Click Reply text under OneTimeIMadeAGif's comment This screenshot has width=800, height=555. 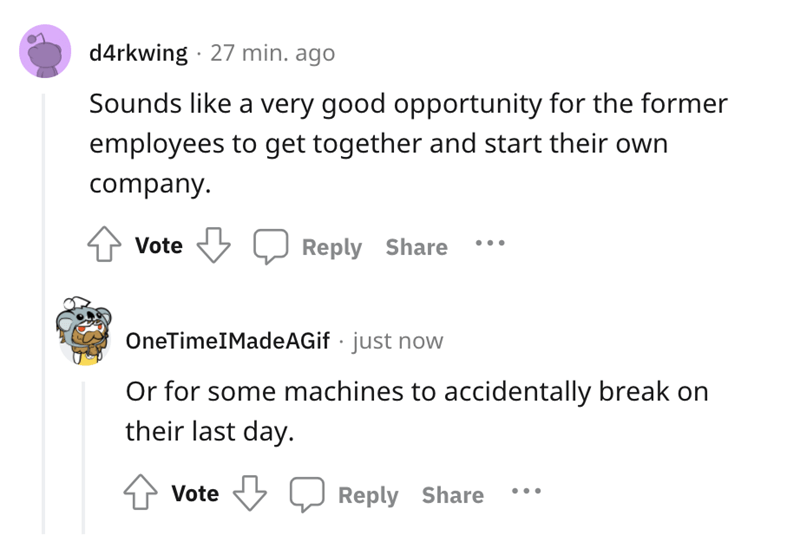(x=368, y=495)
